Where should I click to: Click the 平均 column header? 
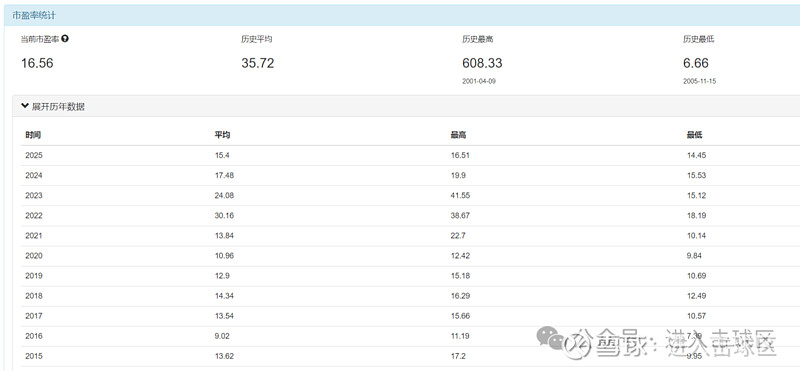coord(222,135)
